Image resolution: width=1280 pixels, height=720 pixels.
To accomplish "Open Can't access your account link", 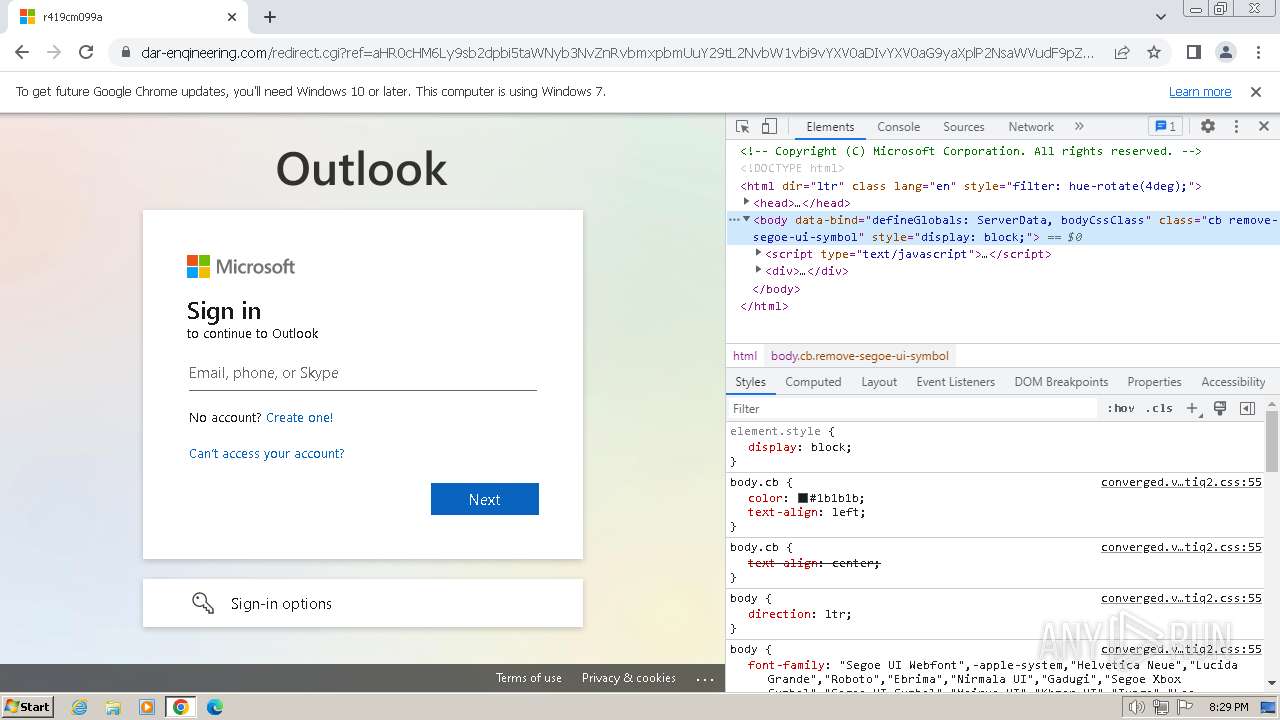I will [266, 454].
